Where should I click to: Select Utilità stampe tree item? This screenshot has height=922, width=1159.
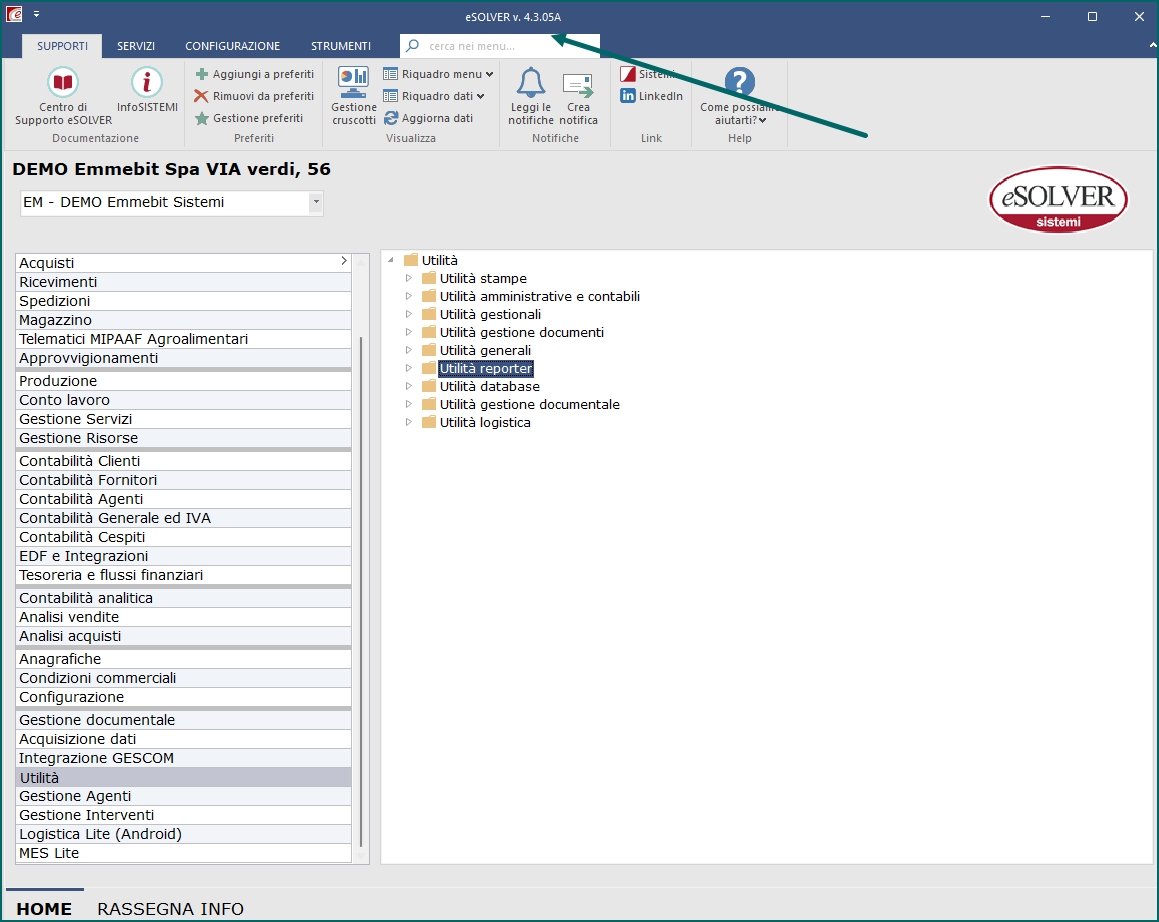pos(483,279)
